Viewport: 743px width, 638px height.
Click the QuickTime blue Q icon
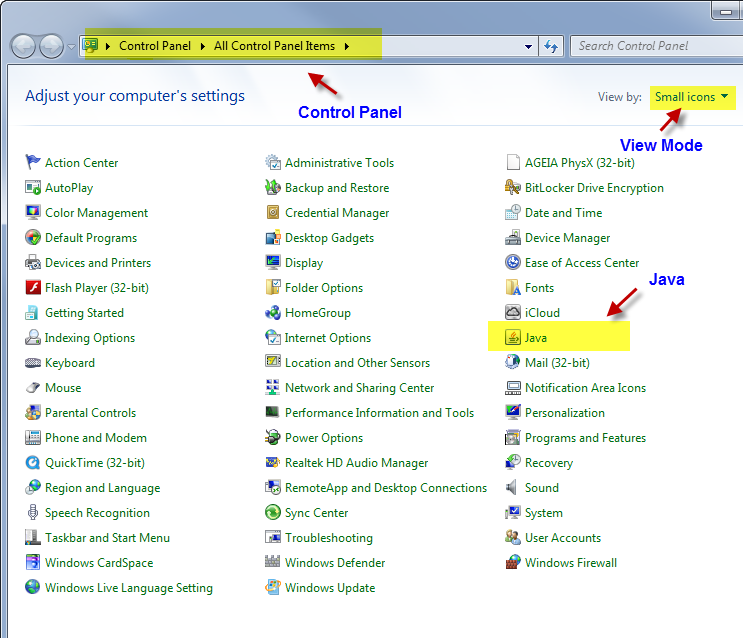[x=33, y=462]
